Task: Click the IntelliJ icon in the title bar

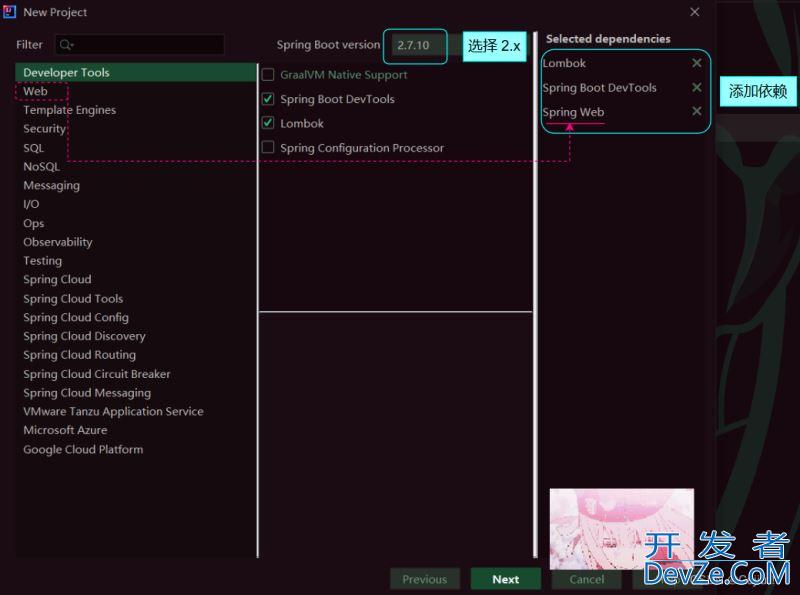Action: click(x=9, y=12)
